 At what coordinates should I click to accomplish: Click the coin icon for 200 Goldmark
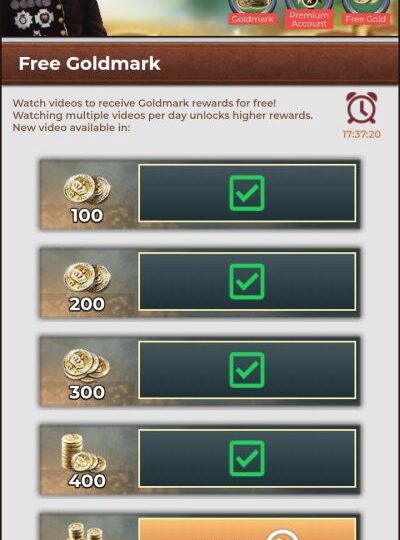click(87, 277)
